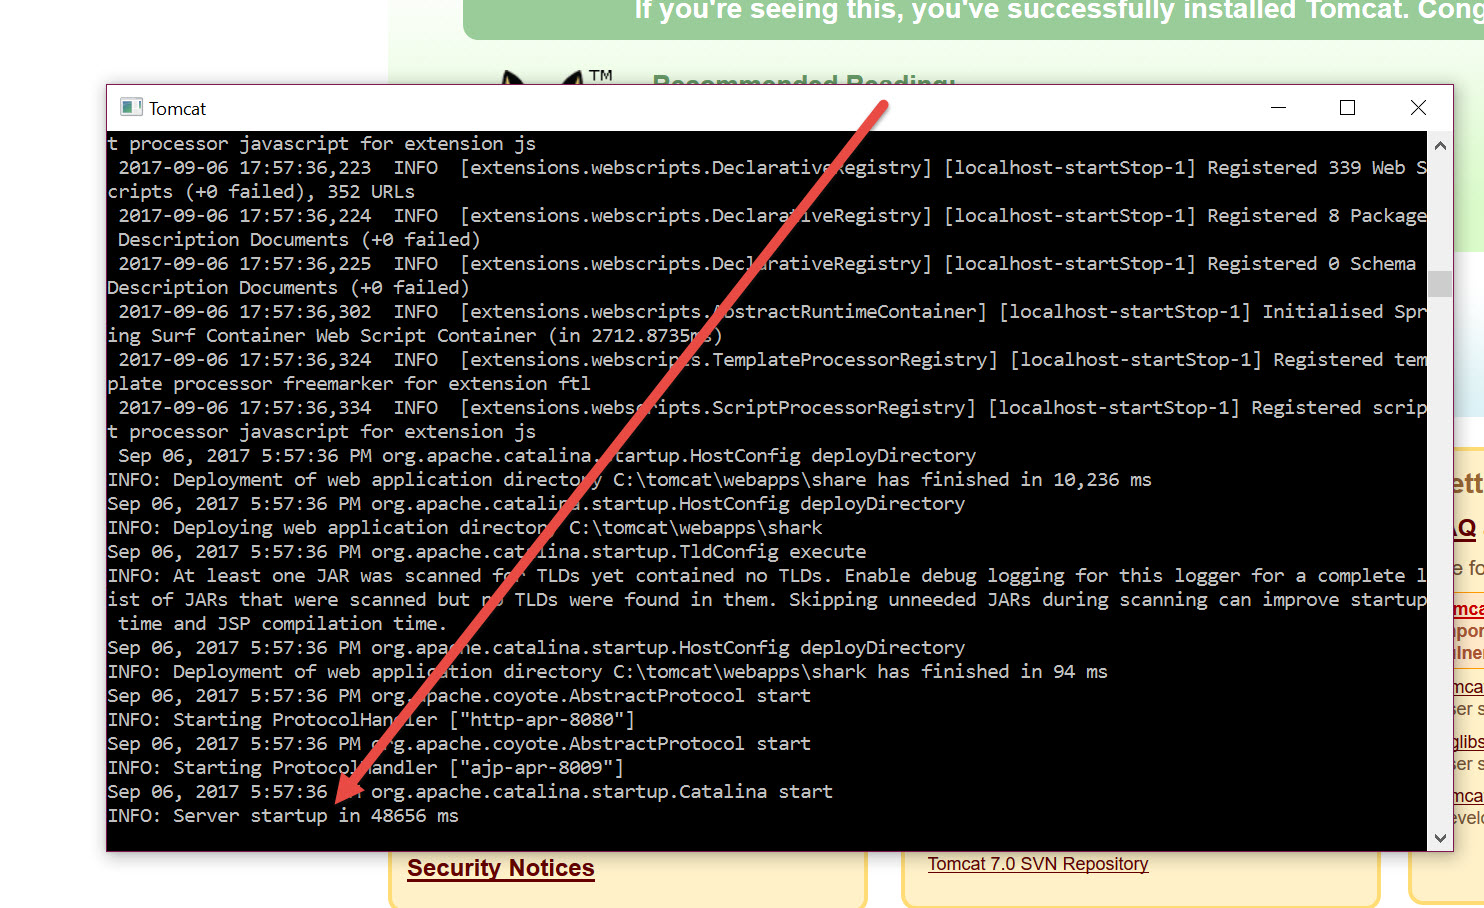Click the Recommended Reading heading

[x=803, y=79]
